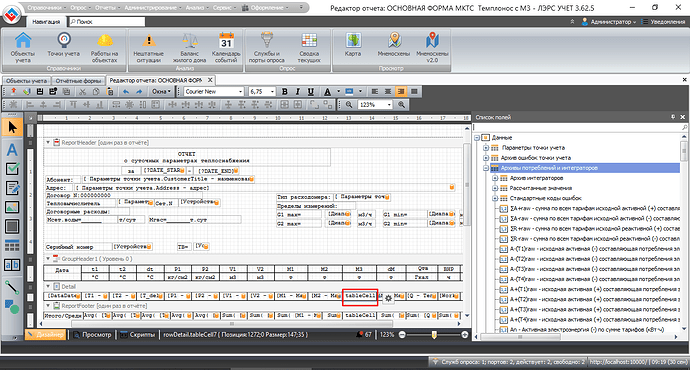Set text alignment to left
Image resolution: width=690 pixels, height=370 pixels.
[374, 92]
